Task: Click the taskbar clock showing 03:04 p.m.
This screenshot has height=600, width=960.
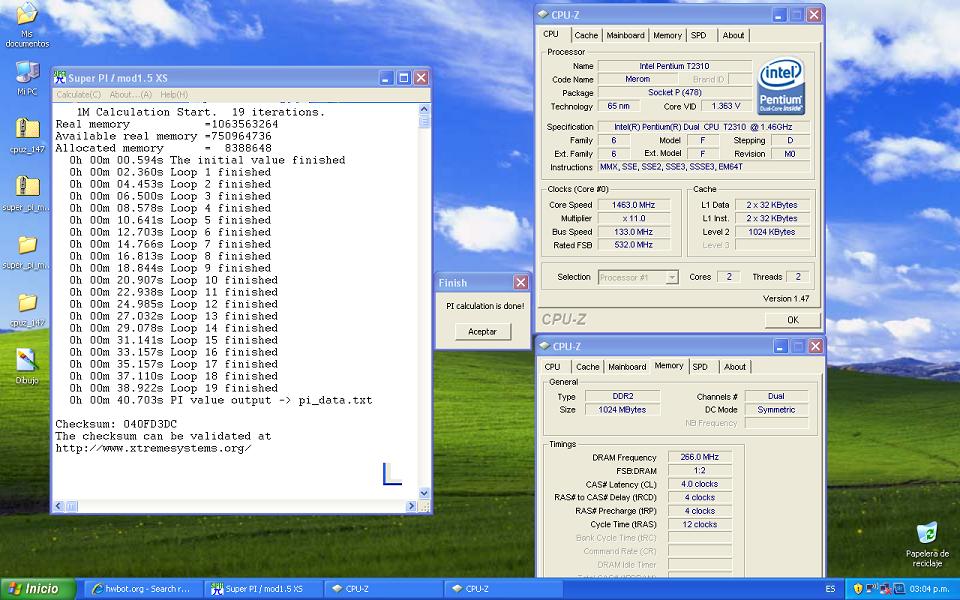Action: [929, 589]
